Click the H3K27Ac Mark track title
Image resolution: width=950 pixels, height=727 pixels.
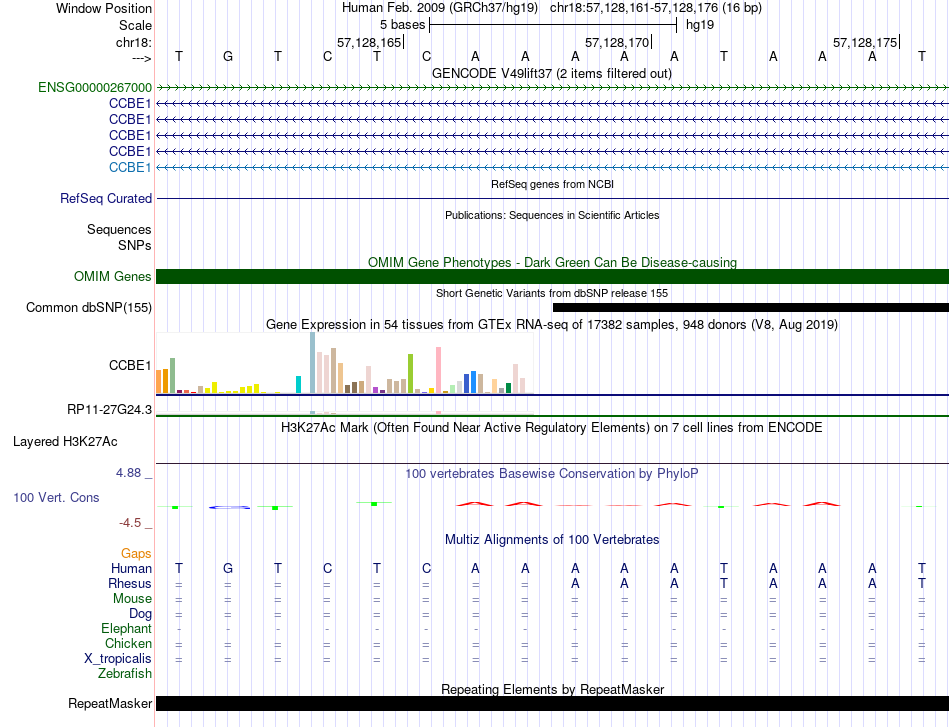point(551,428)
